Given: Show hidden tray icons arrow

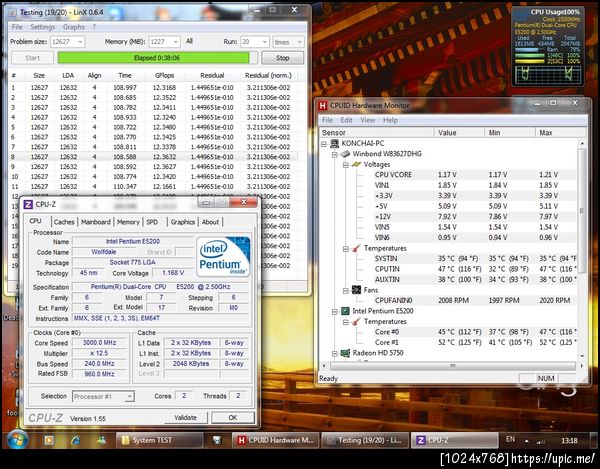Looking at the screenshot, I should coord(527,441).
